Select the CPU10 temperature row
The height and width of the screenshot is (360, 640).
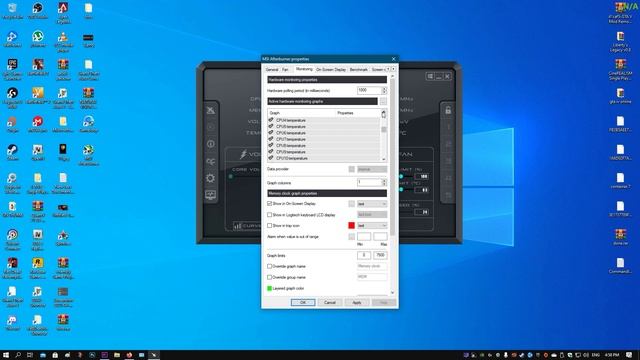click(324, 158)
